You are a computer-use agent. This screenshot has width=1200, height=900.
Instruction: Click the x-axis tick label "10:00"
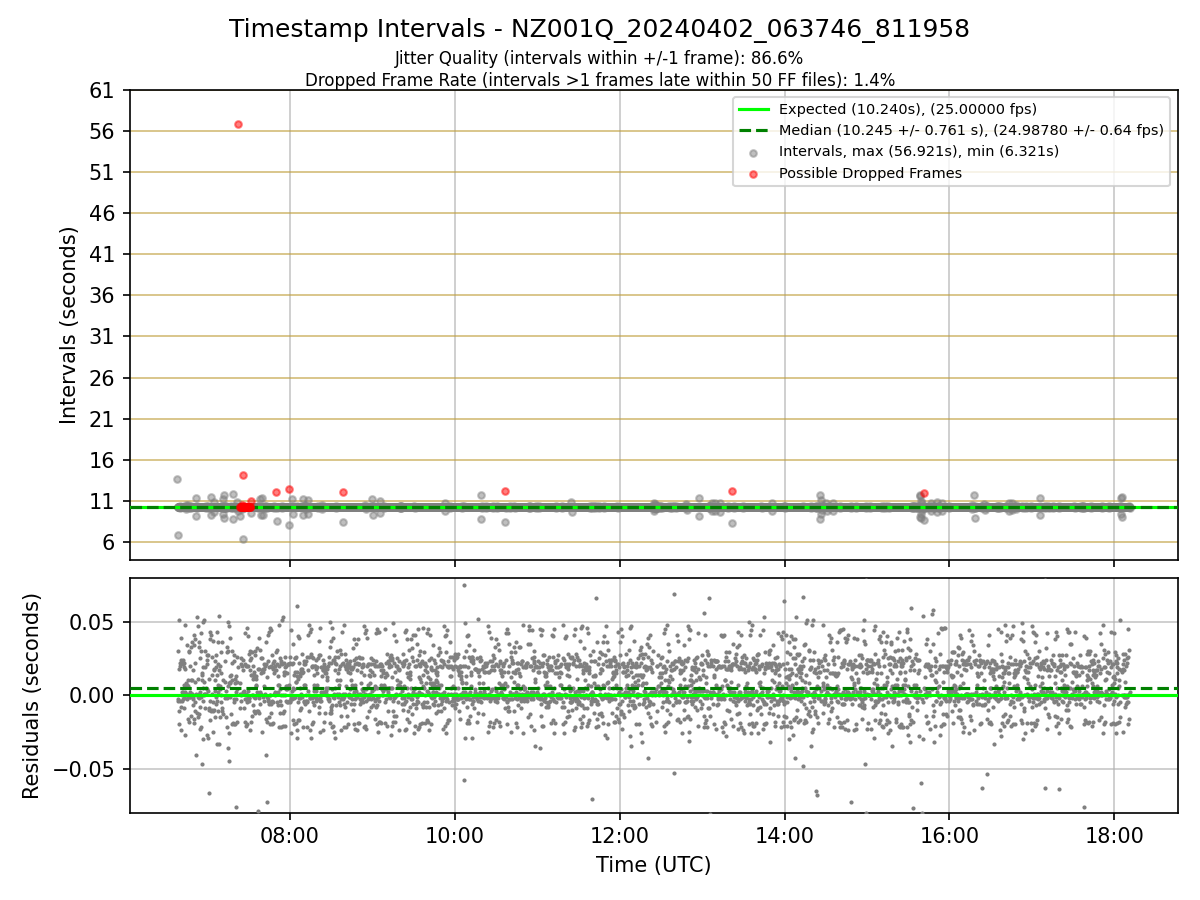(455, 836)
